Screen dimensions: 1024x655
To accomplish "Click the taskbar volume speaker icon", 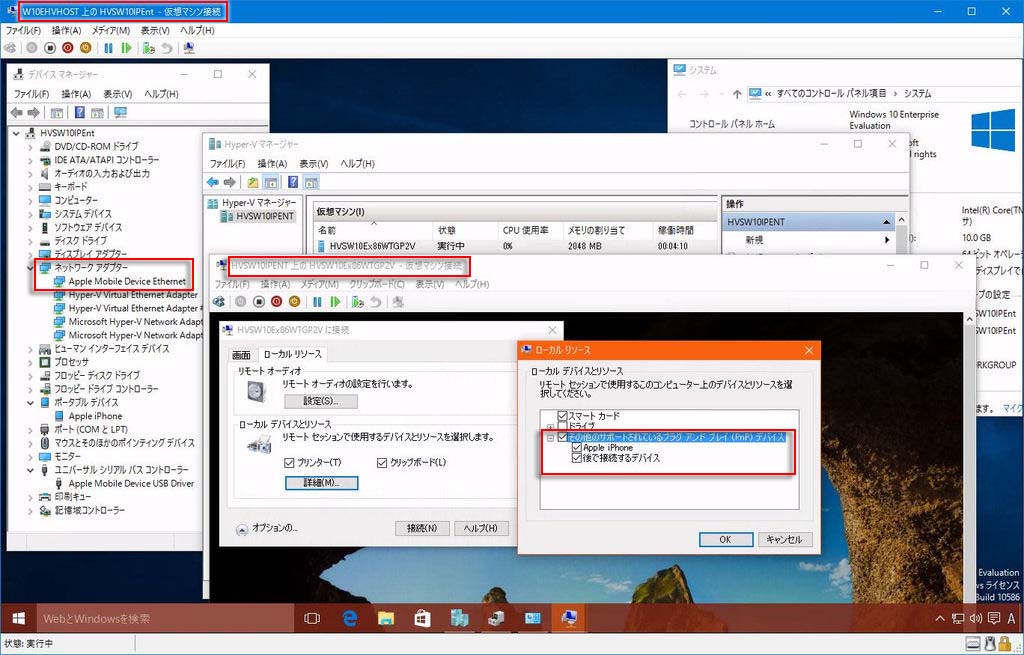I will click(x=976, y=618).
